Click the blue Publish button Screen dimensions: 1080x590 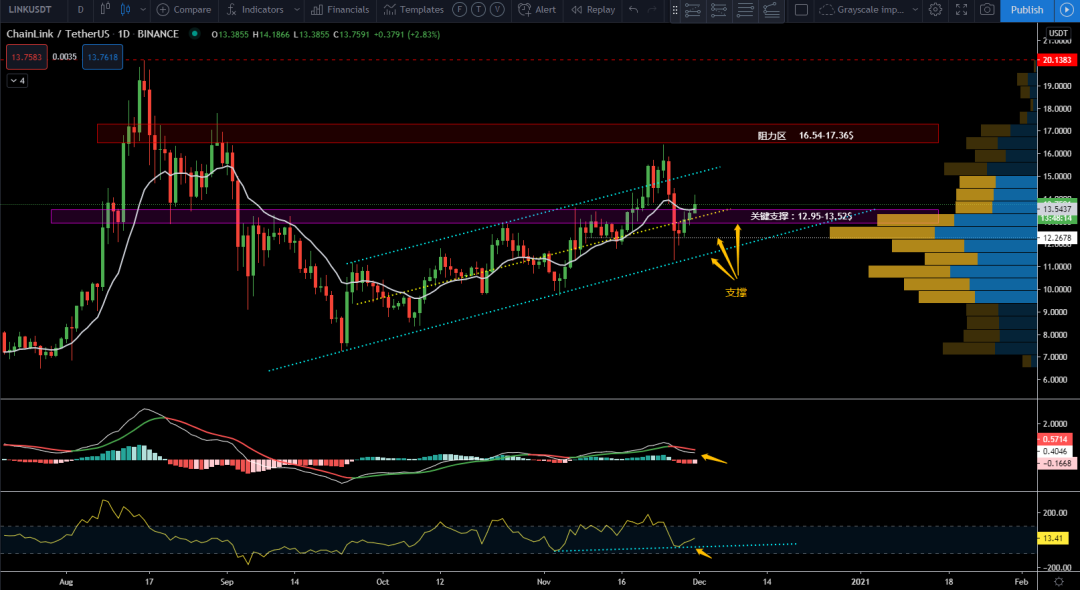[1026, 10]
